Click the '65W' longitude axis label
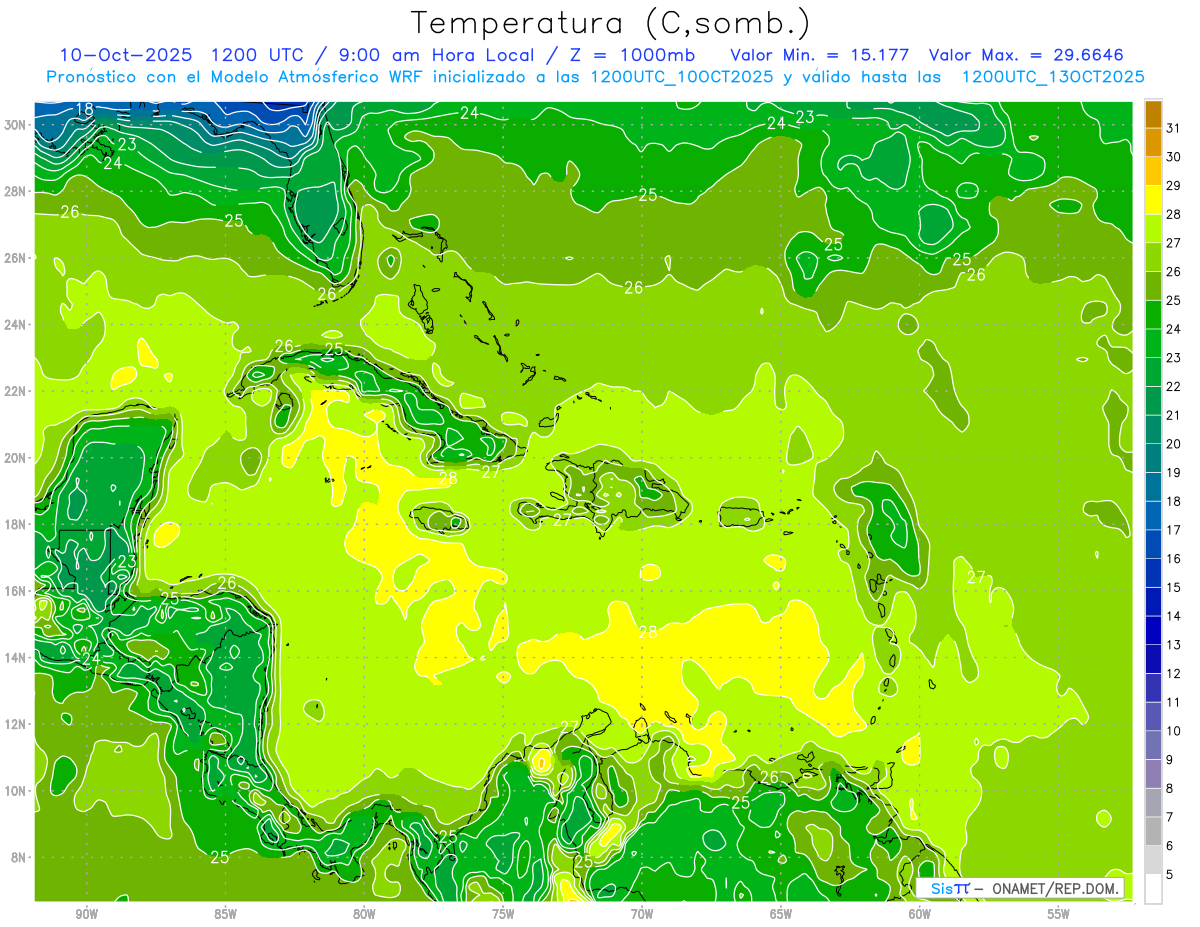This screenshot has width=1200, height=927. [781, 914]
